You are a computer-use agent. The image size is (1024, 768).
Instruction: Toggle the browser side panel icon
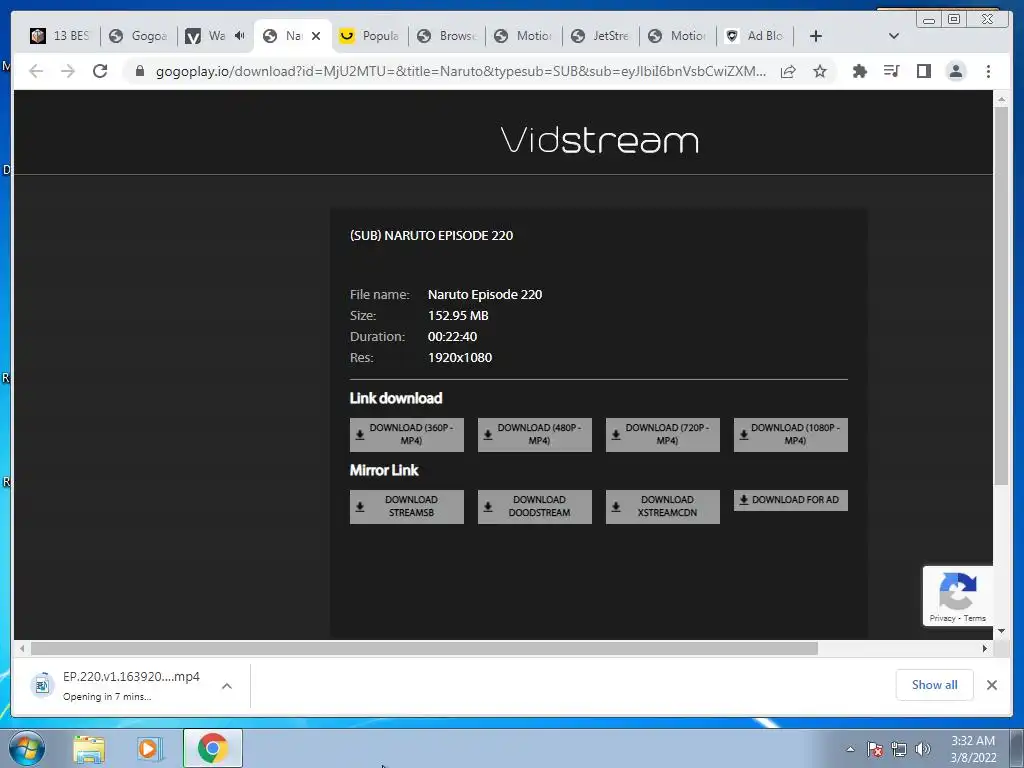tap(923, 71)
